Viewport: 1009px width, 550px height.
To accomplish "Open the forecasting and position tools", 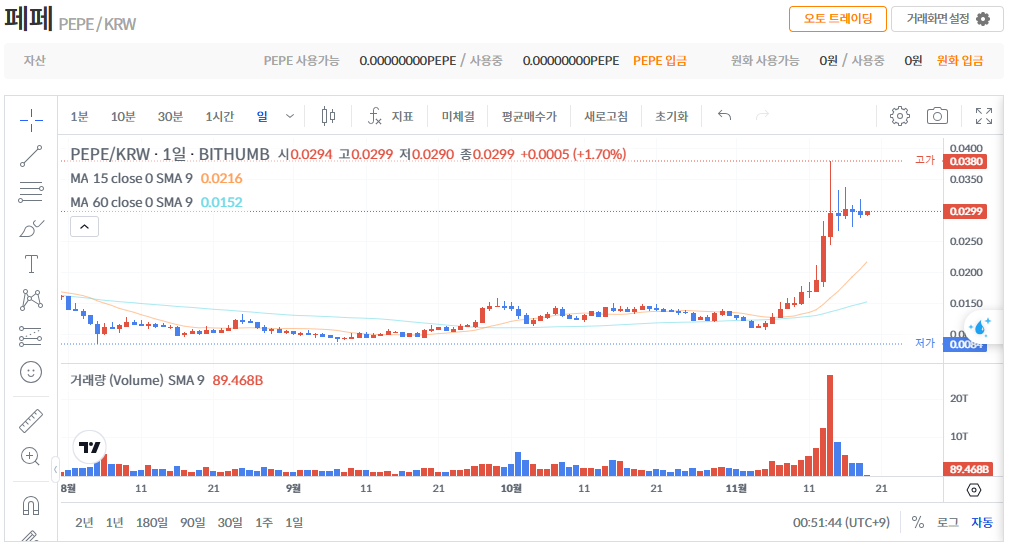I will tap(31, 336).
